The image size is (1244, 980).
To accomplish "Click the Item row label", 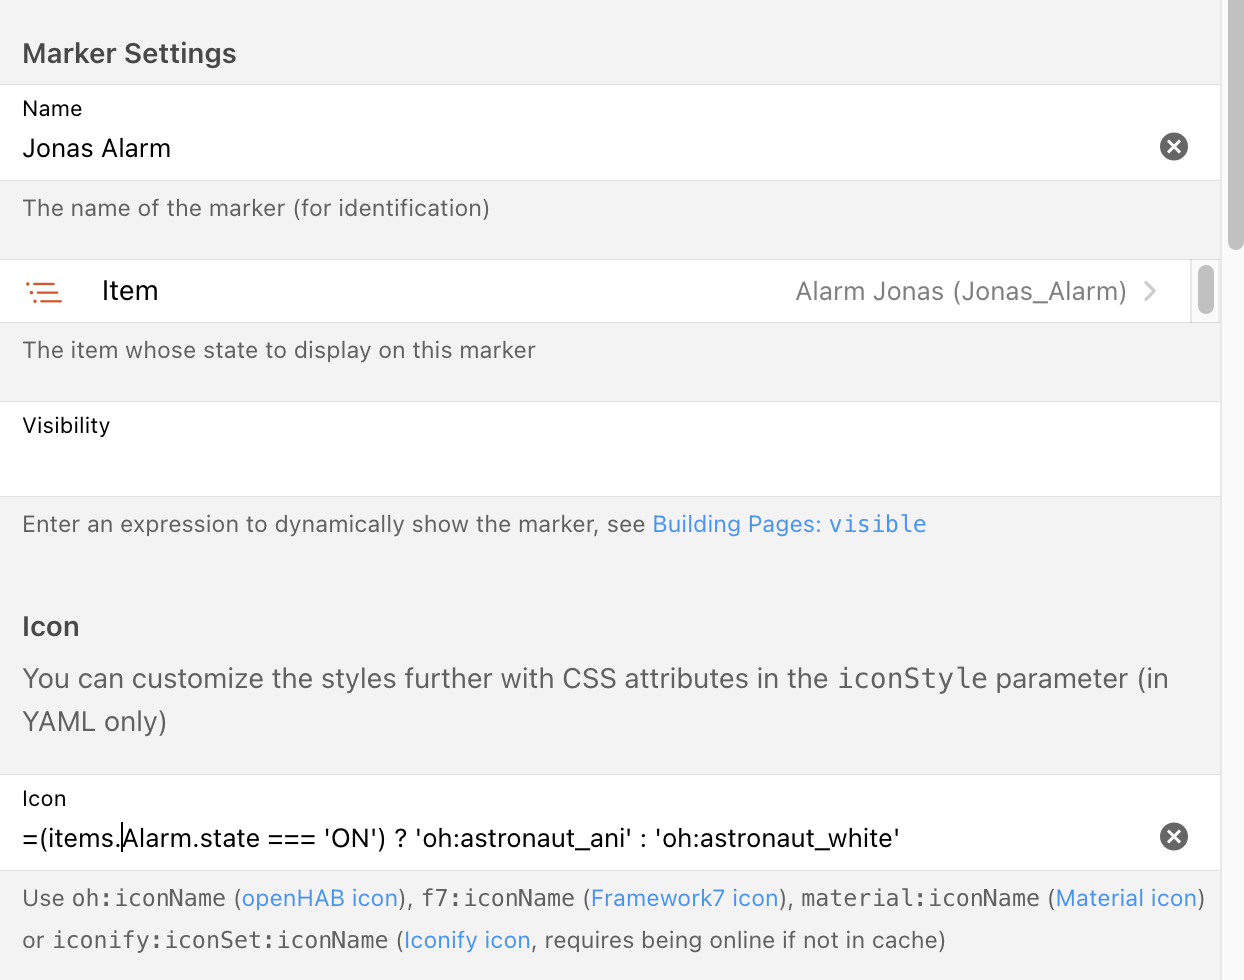I will [130, 291].
